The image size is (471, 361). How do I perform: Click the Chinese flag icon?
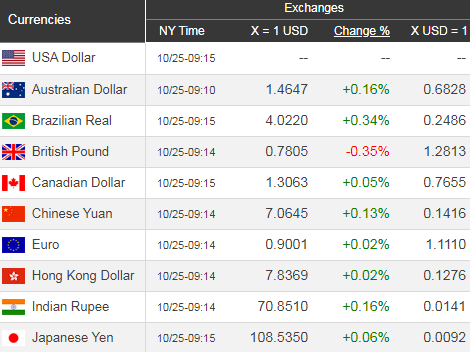(13, 214)
